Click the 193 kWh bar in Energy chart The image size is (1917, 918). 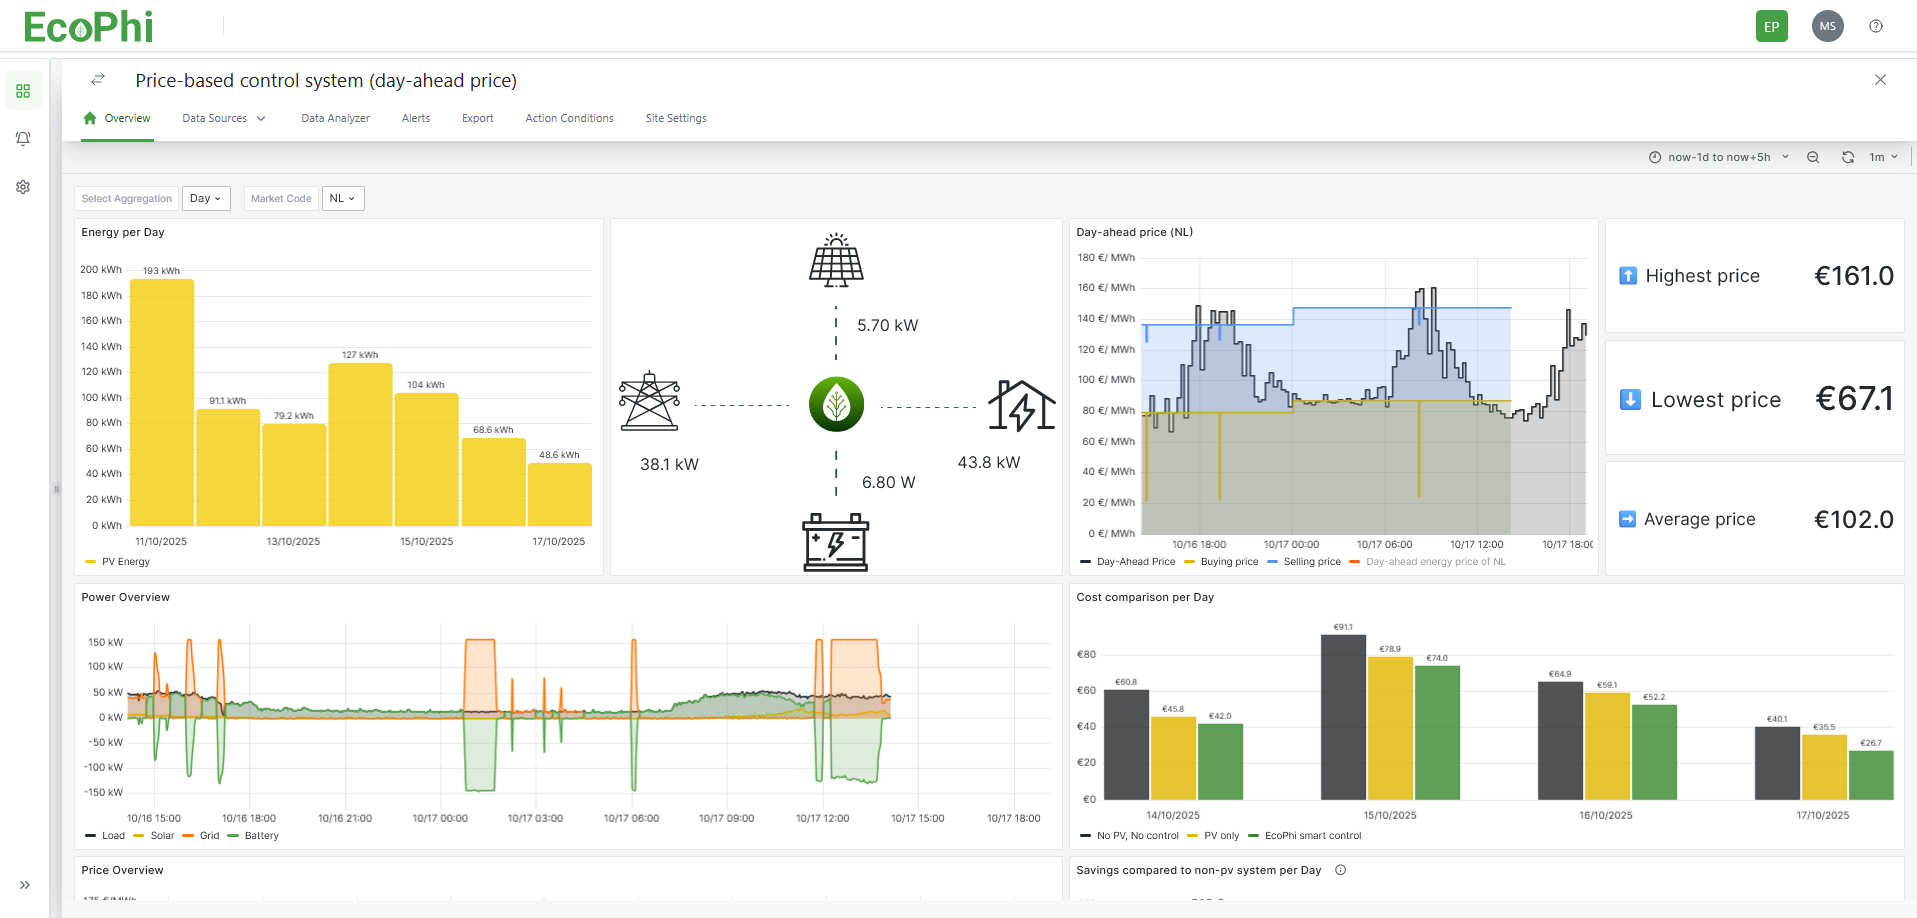coord(162,400)
